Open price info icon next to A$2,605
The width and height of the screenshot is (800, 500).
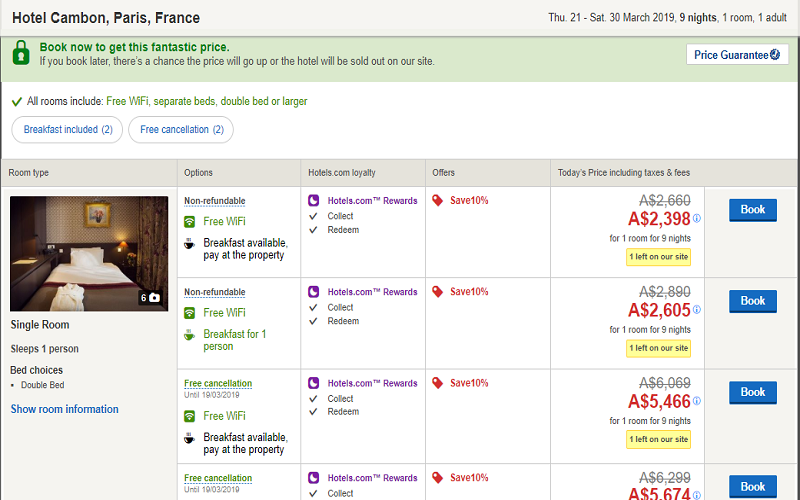click(x=697, y=310)
